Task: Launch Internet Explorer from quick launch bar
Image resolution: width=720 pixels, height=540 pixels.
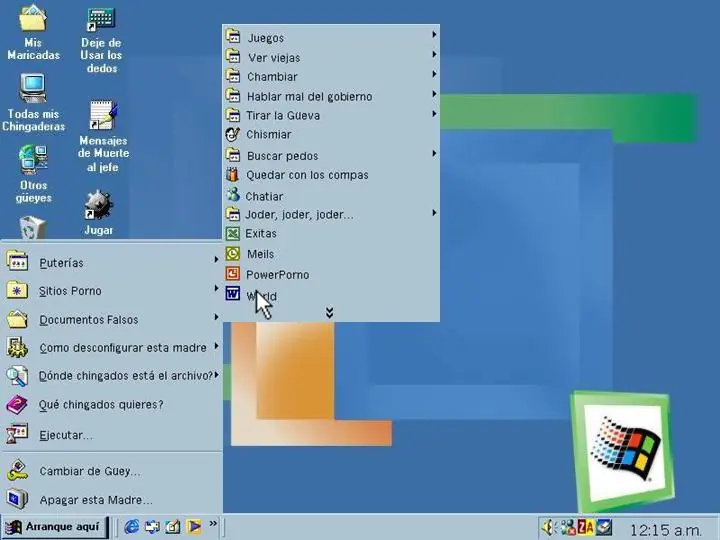Action: point(132,526)
